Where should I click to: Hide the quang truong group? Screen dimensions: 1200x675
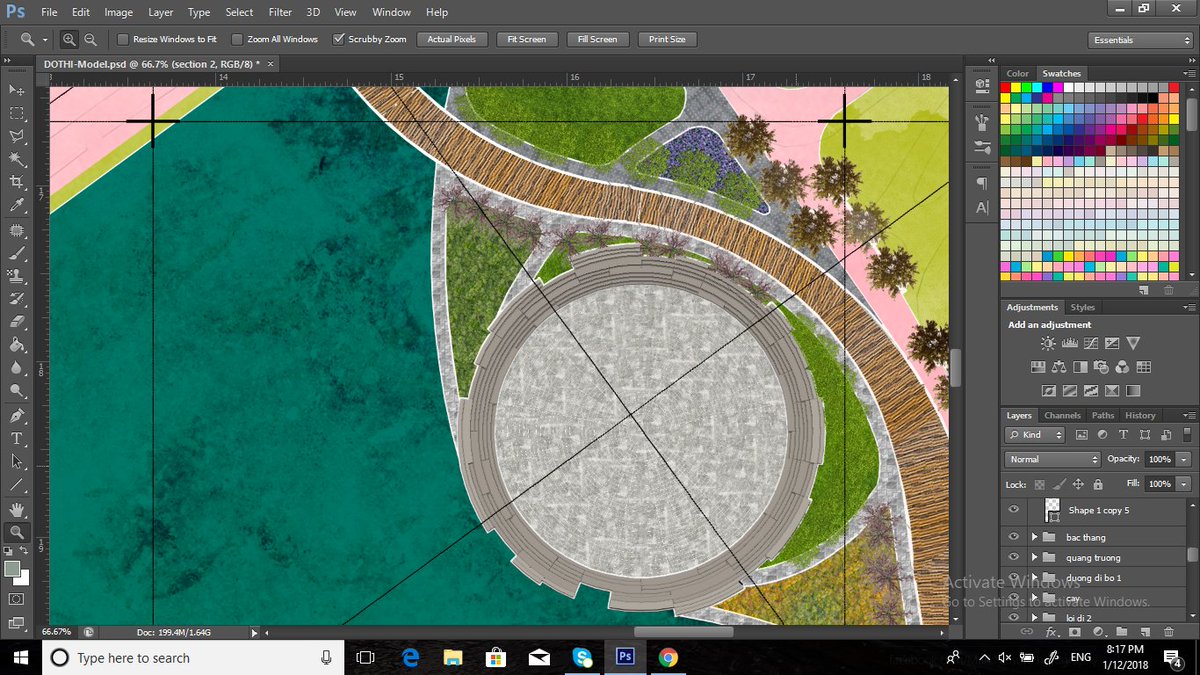(x=1014, y=558)
